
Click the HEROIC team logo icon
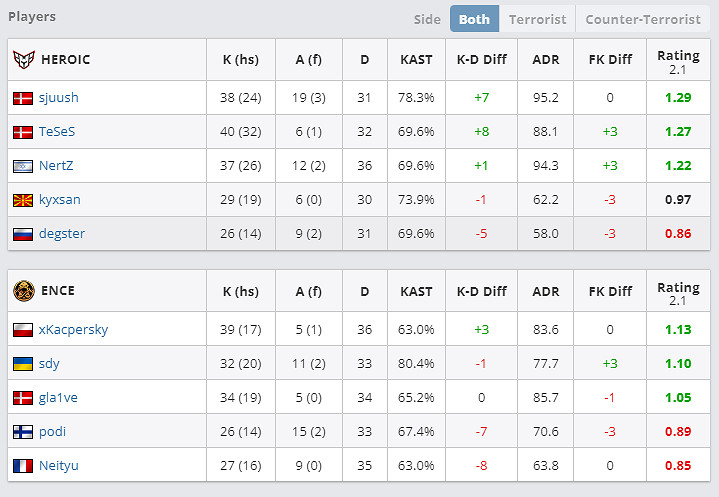pyautogui.click(x=23, y=60)
